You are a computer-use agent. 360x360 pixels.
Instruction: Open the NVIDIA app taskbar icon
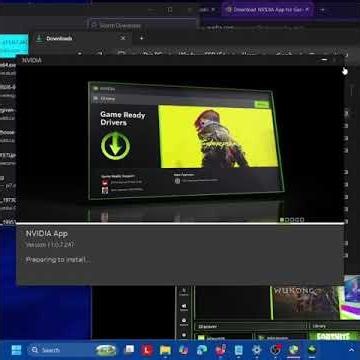pyautogui.click(x=312, y=350)
